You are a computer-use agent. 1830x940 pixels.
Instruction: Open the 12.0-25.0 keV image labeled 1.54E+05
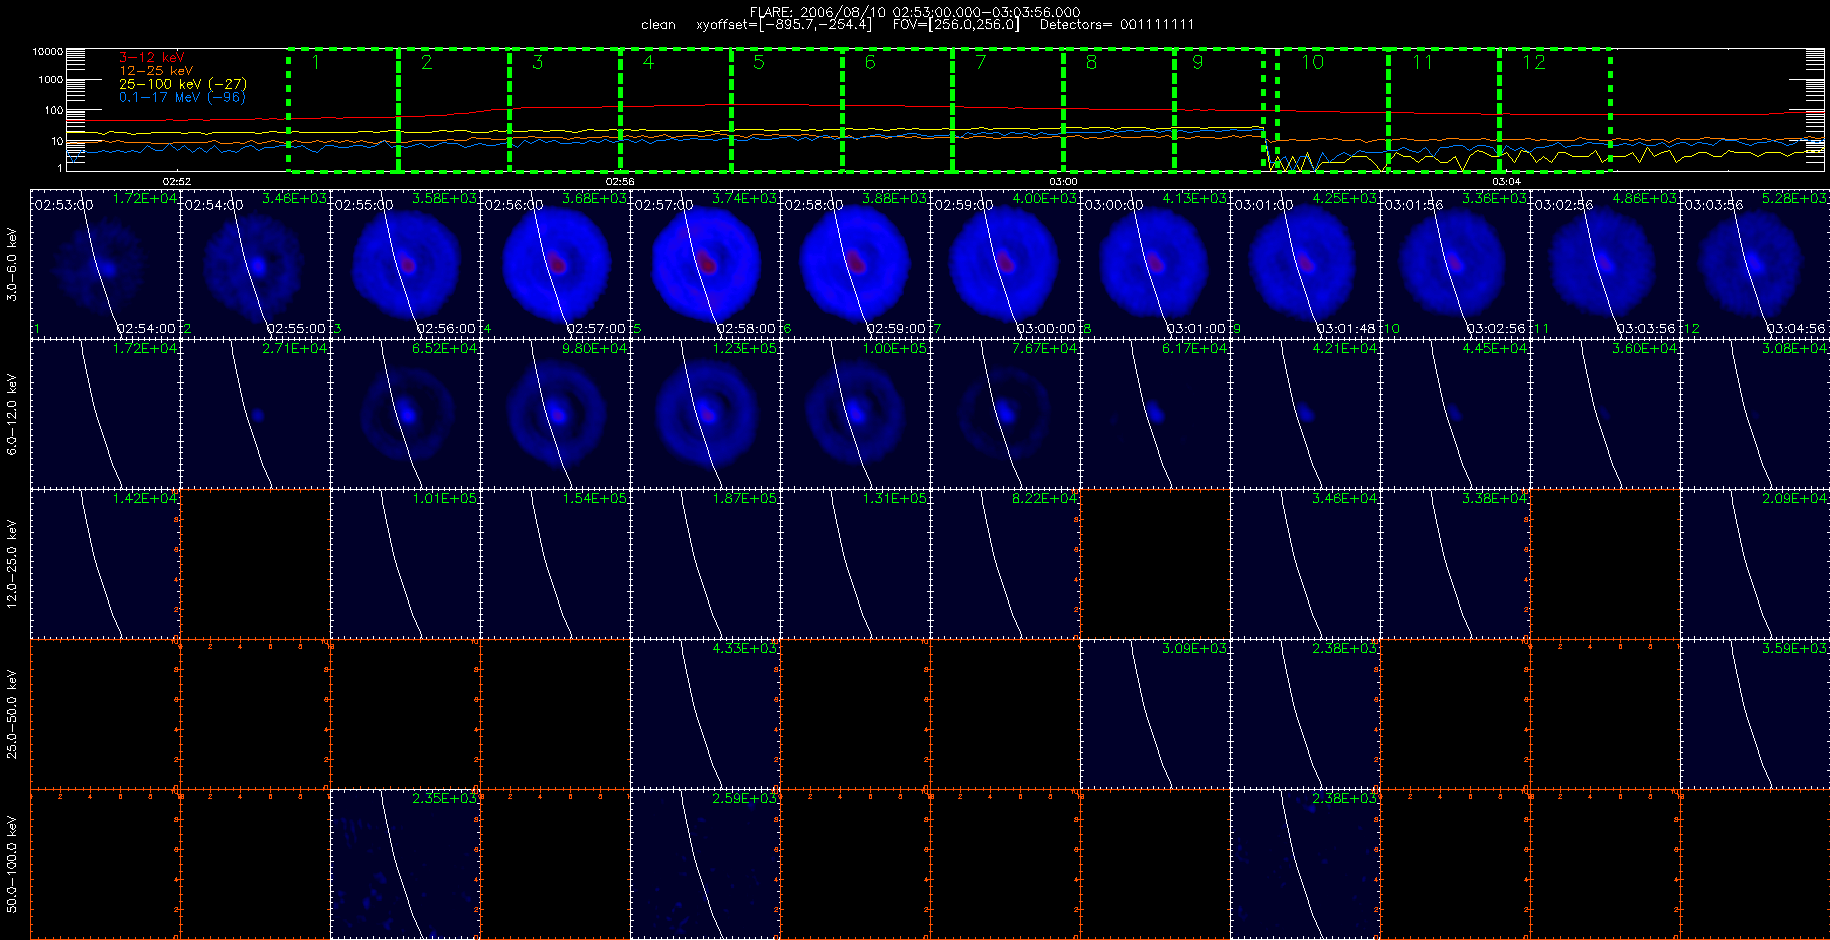tap(556, 563)
